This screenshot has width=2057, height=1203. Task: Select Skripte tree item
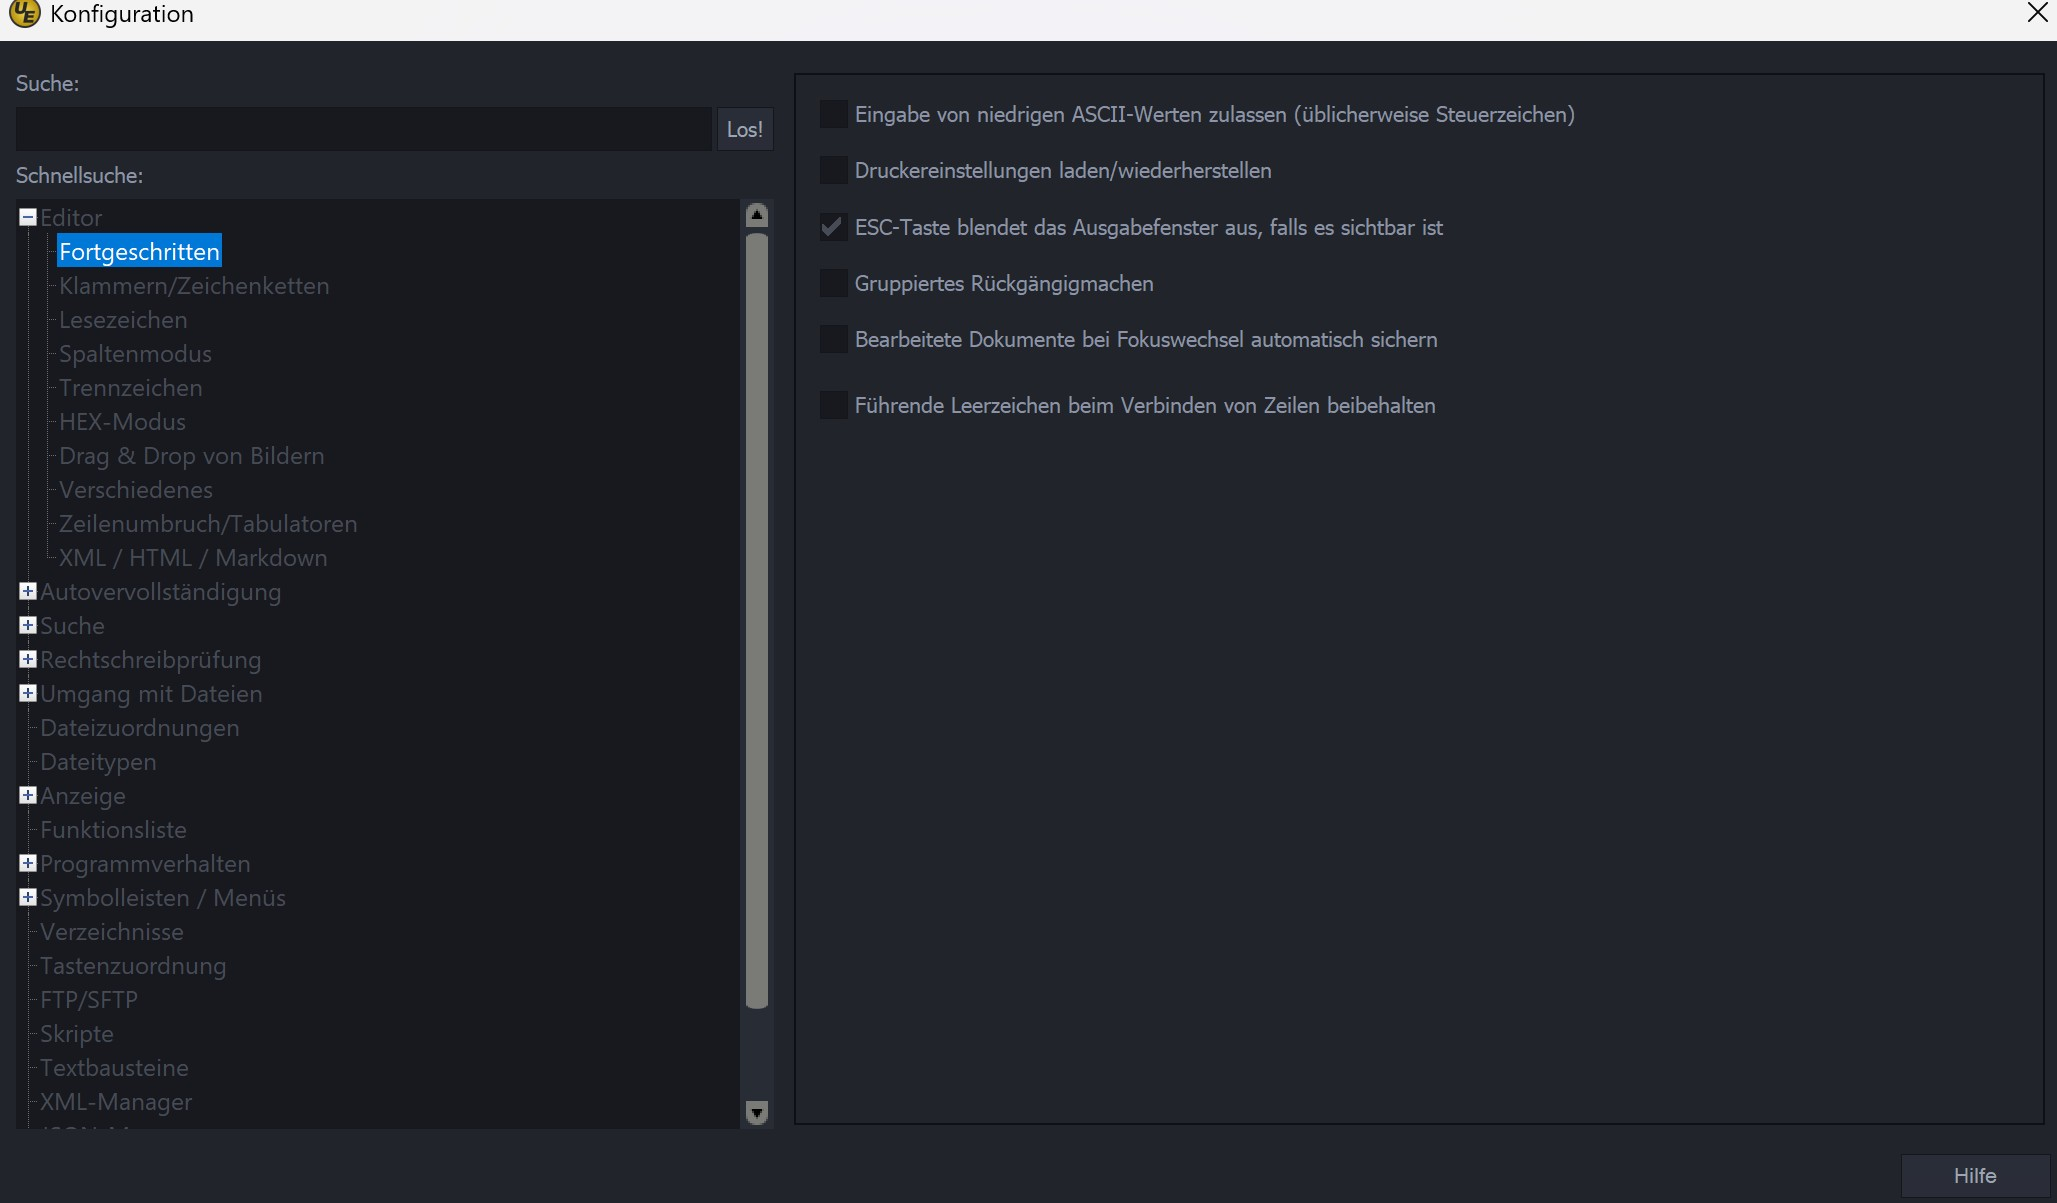[x=77, y=1034]
